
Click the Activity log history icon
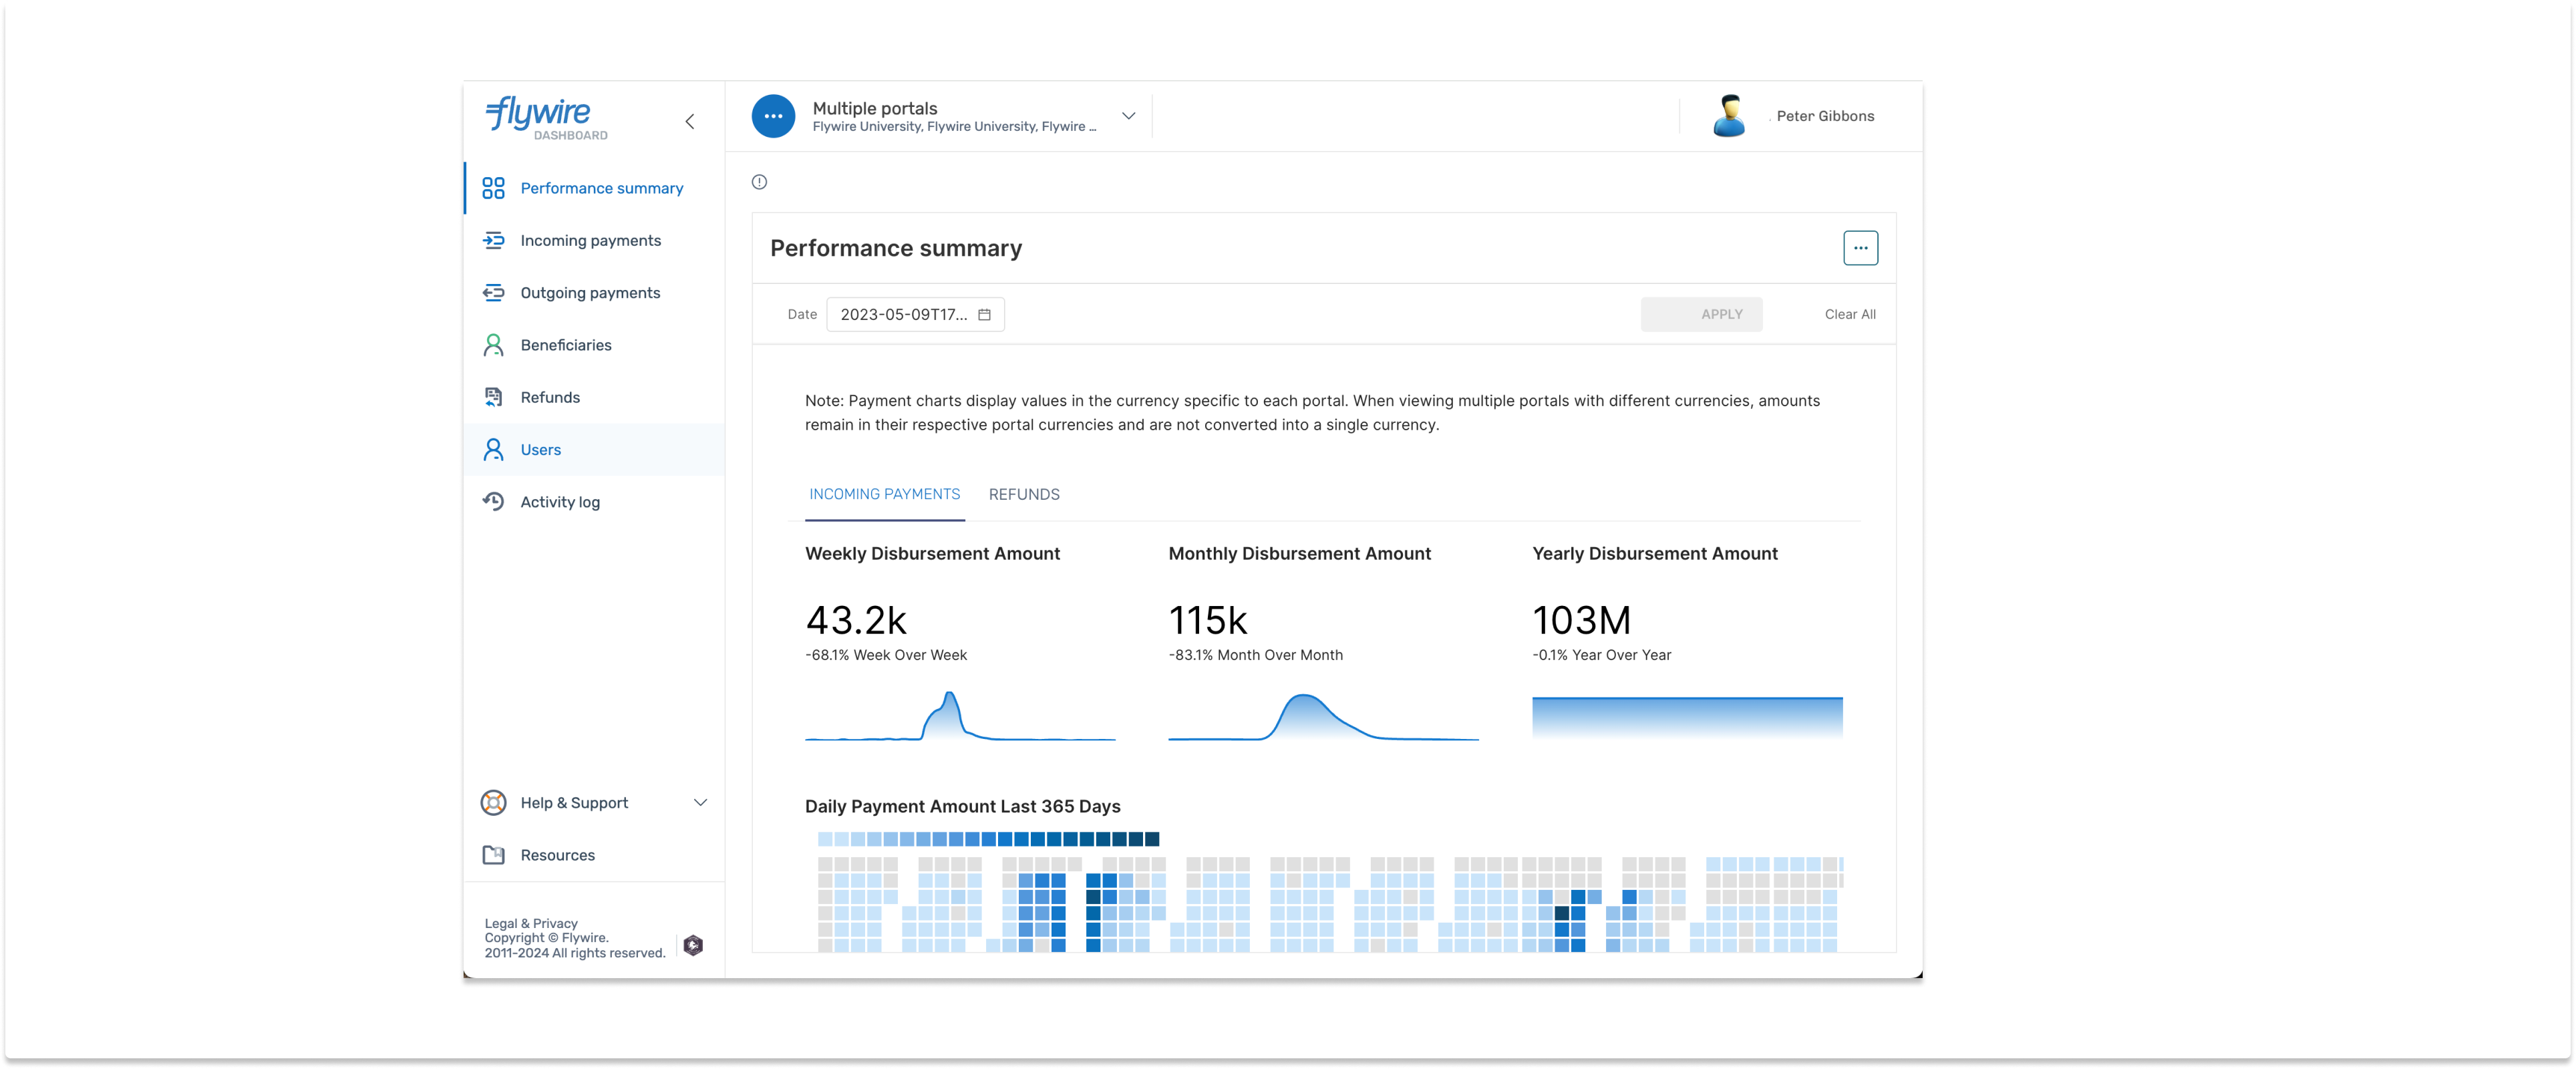493,502
